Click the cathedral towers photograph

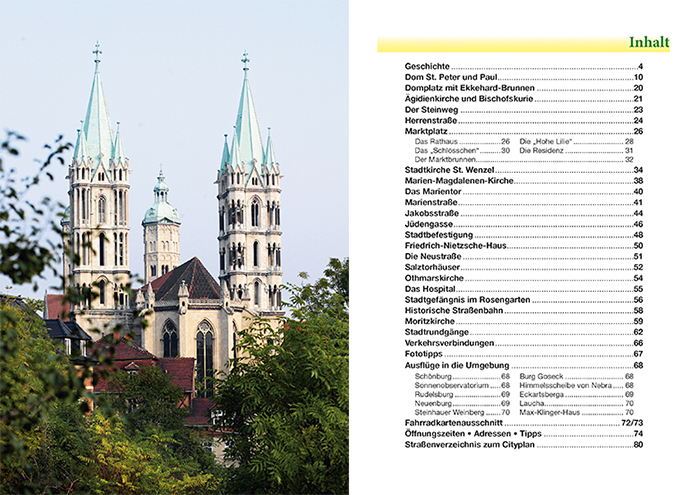[x=174, y=248]
